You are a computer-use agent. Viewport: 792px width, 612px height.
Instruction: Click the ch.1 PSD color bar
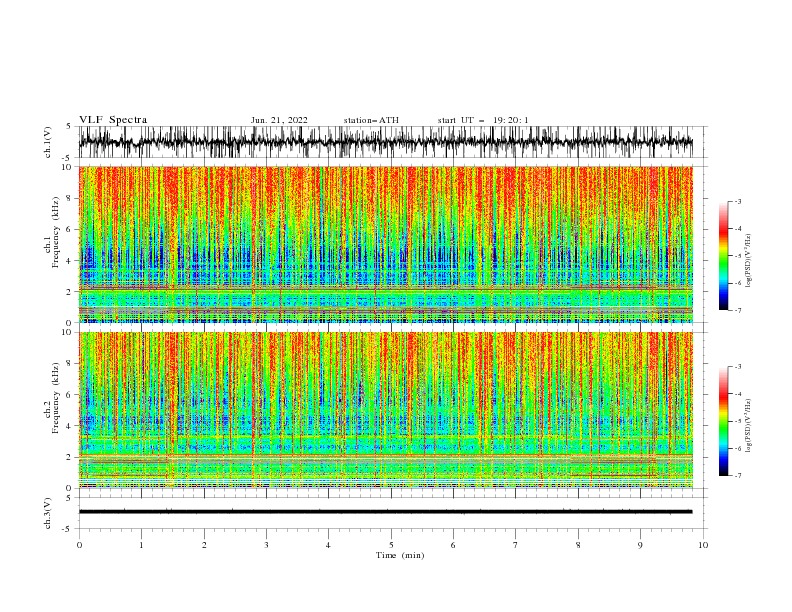click(x=724, y=255)
